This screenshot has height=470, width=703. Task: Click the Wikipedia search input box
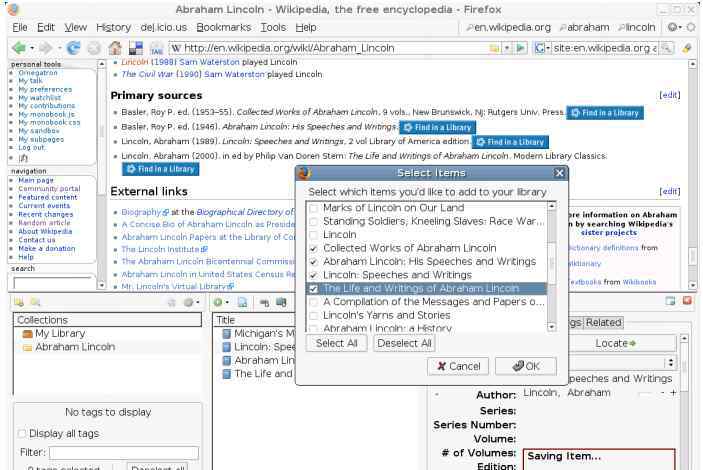(52, 283)
